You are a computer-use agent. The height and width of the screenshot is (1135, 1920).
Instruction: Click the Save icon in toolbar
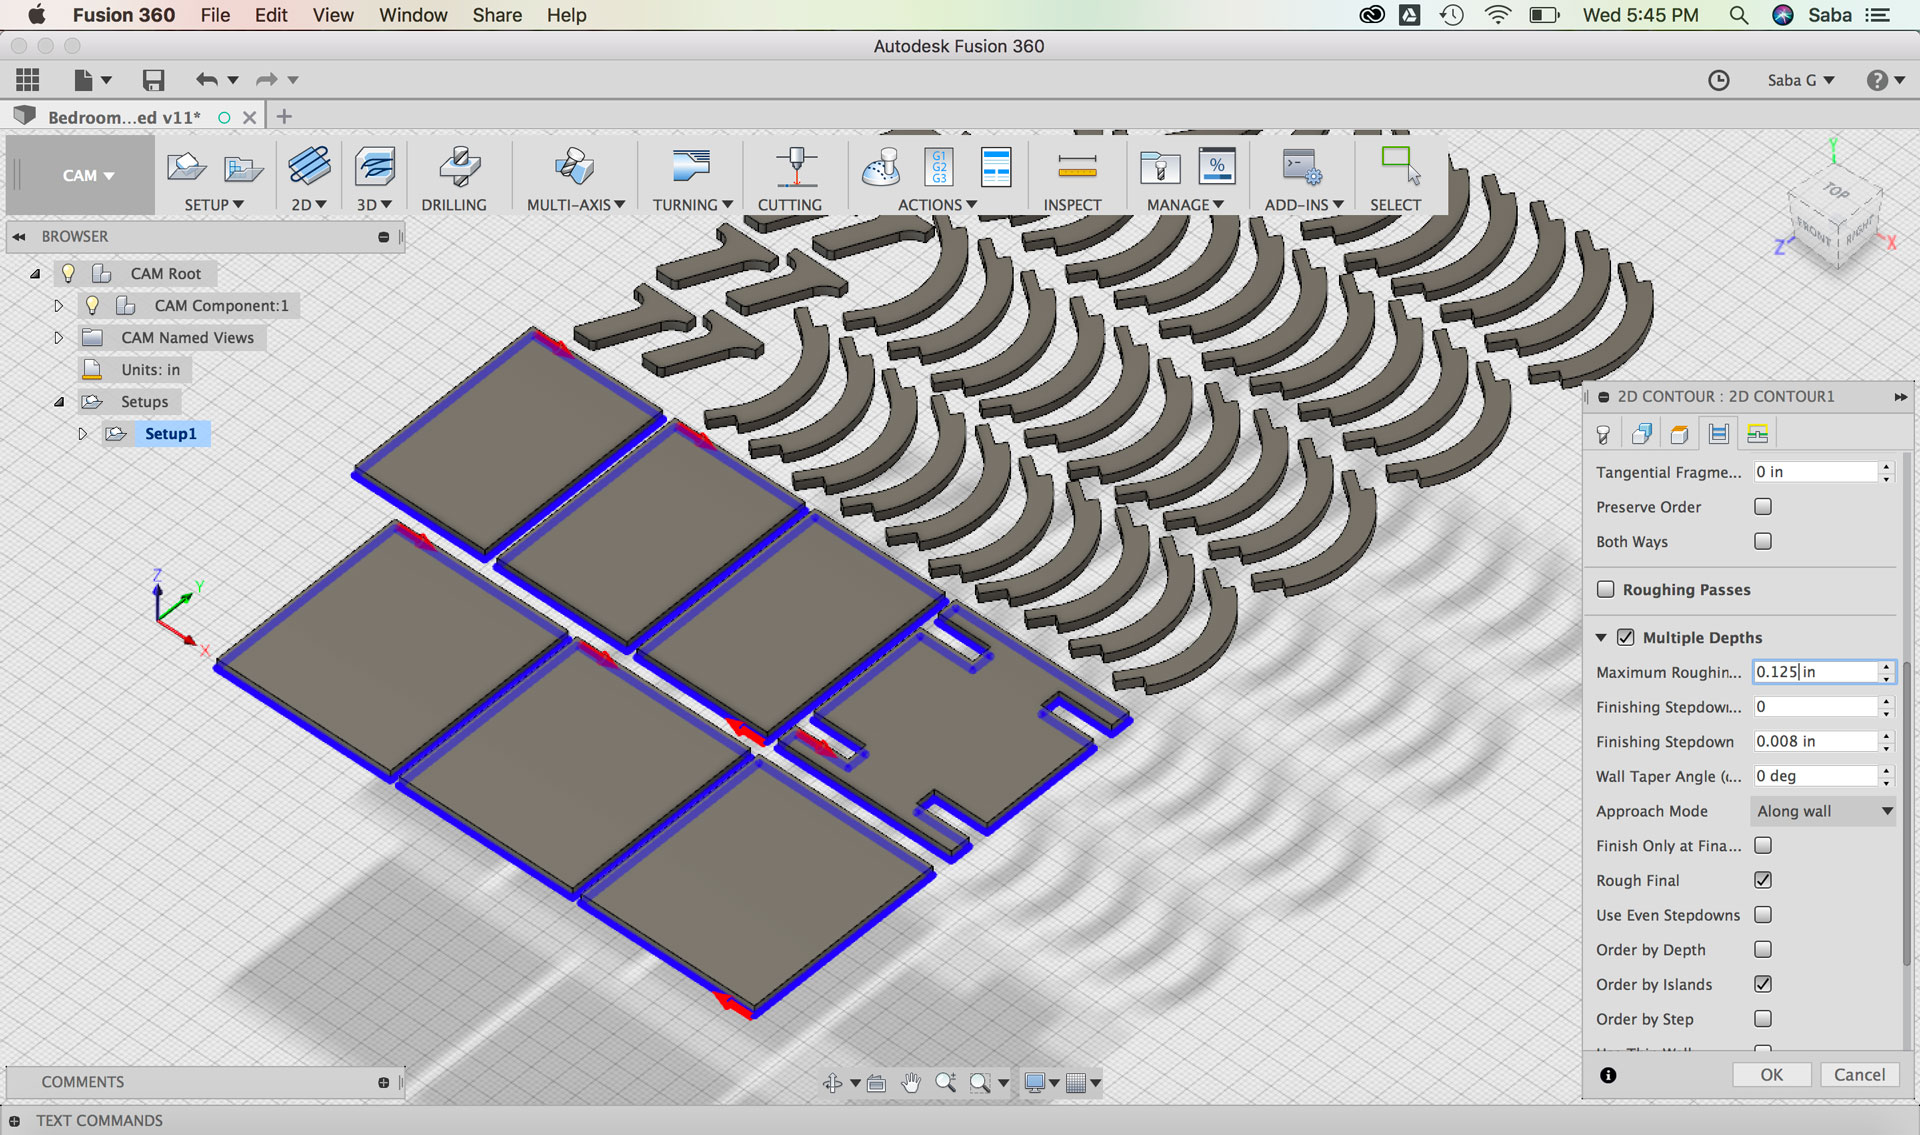click(x=153, y=80)
